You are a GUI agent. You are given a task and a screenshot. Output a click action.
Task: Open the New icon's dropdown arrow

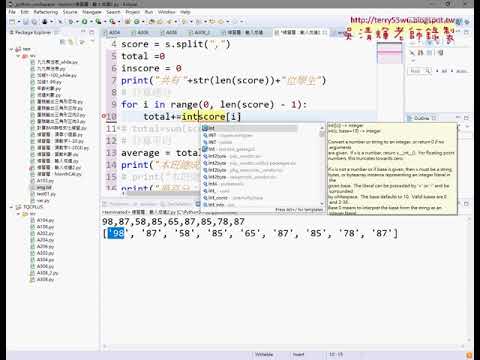[19, 22]
